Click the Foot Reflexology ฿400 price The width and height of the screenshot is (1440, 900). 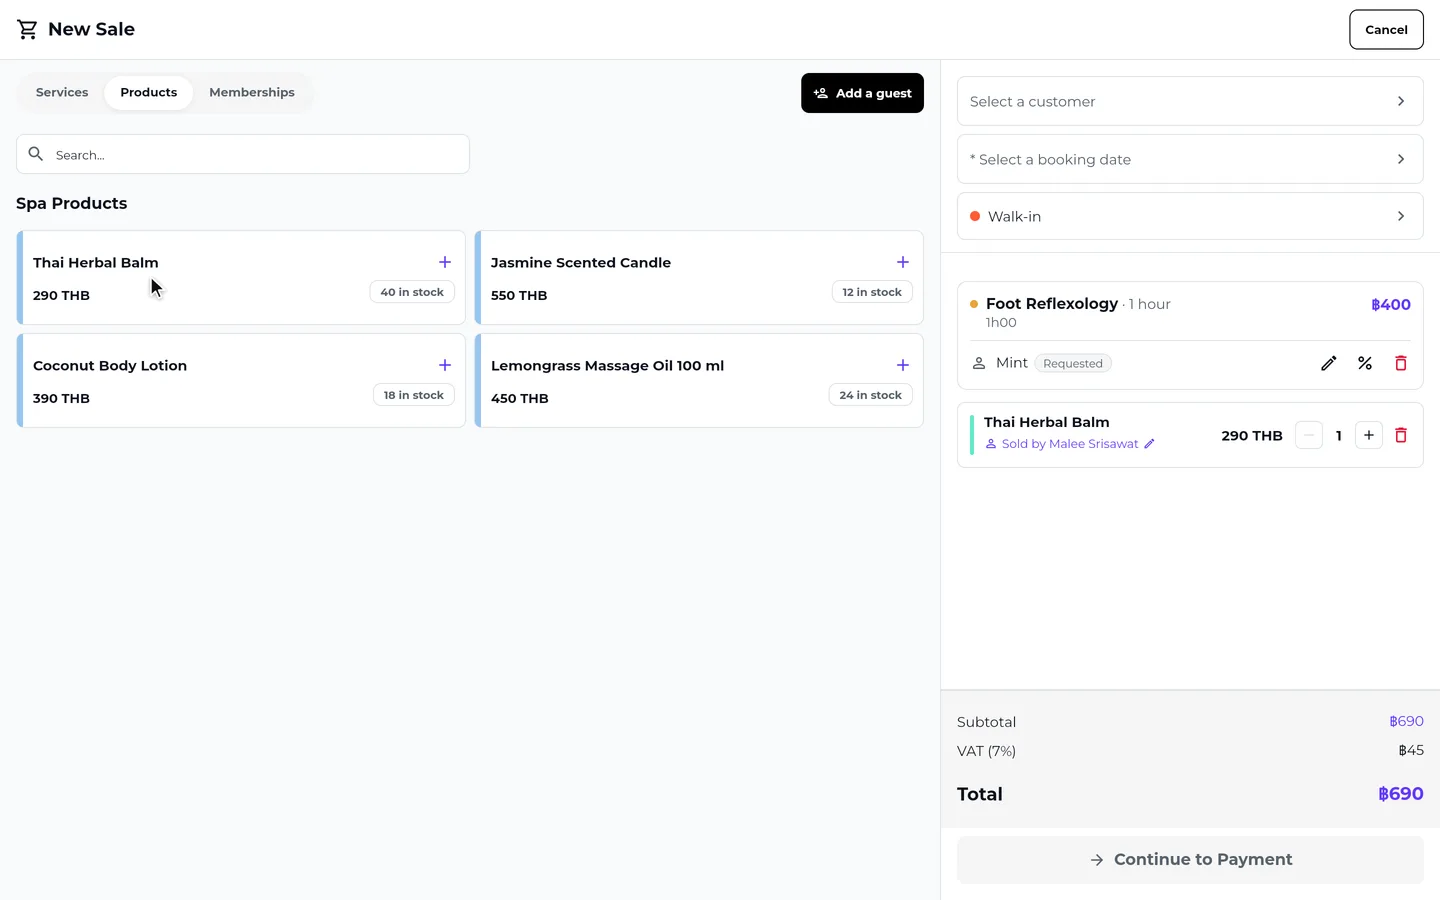pos(1391,304)
